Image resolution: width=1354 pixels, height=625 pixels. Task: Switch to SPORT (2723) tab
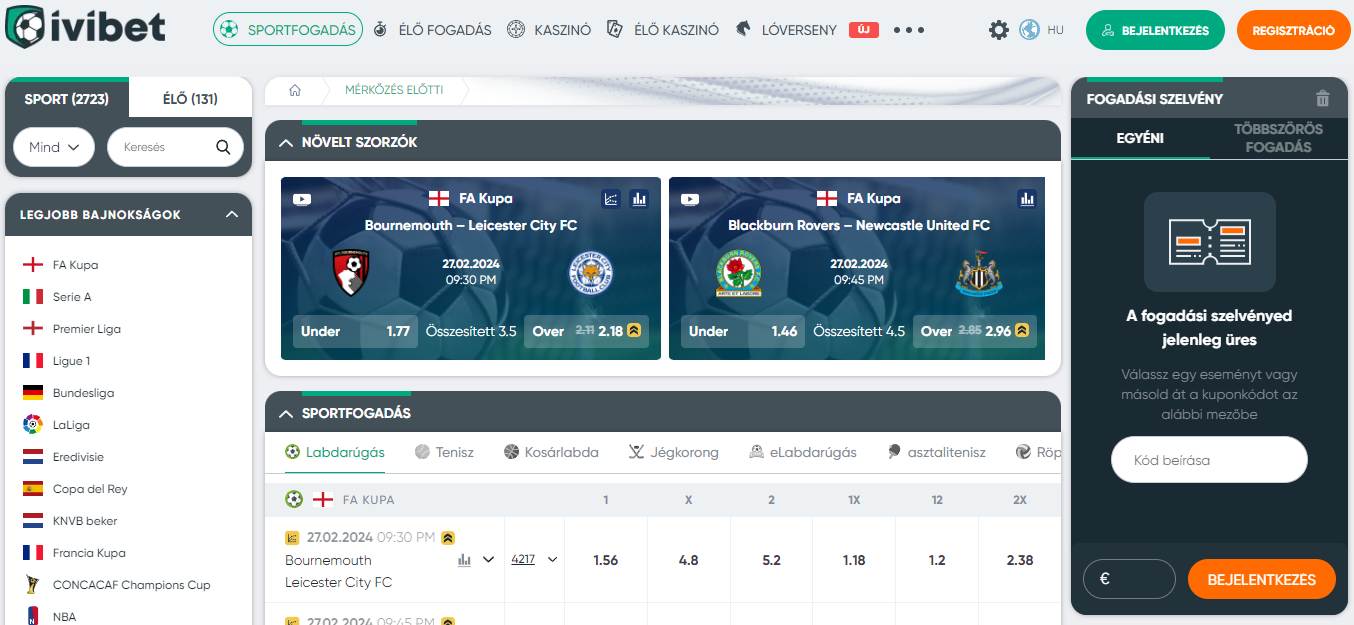coord(67,99)
